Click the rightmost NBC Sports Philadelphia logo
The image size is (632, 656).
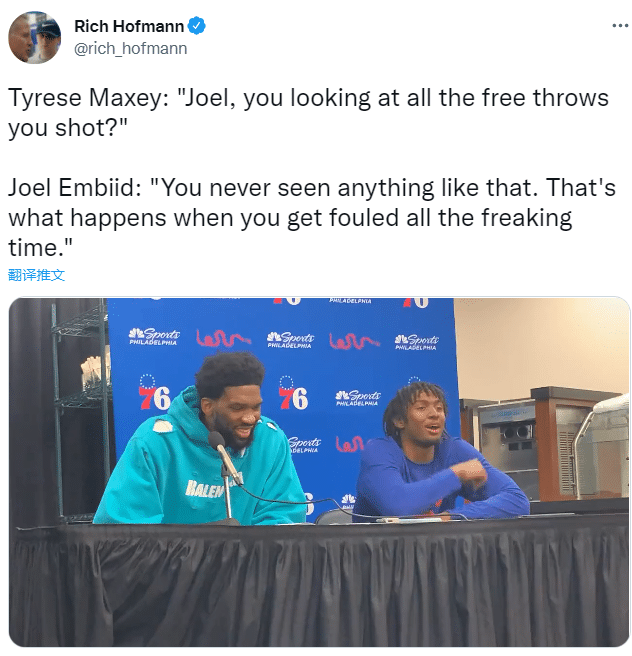(x=416, y=341)
